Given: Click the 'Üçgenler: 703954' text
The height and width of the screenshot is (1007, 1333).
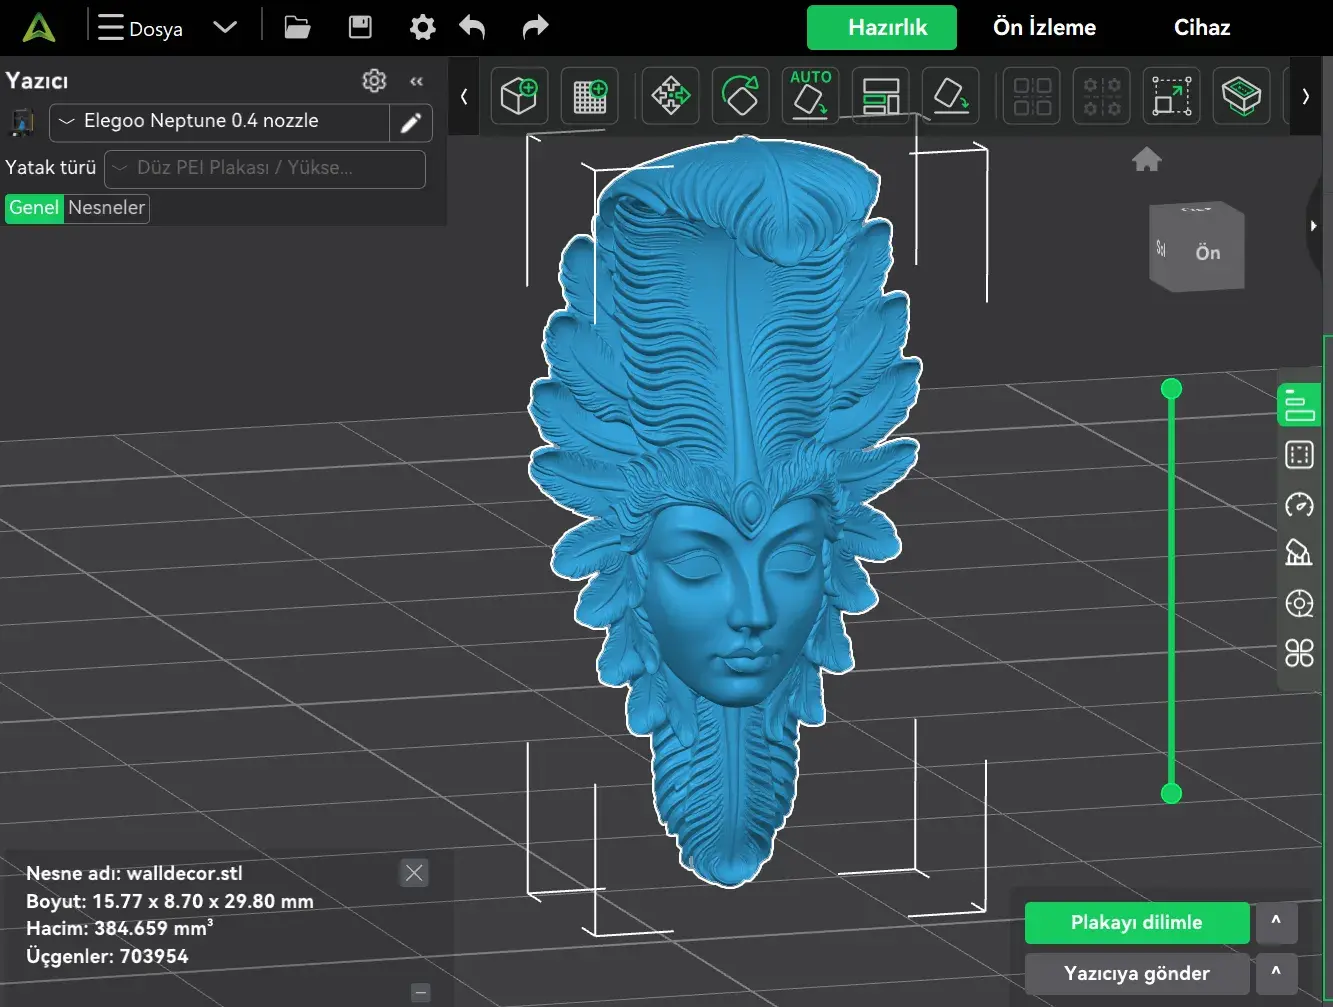Looking at the screenshot, I should (x=107, y=957).
